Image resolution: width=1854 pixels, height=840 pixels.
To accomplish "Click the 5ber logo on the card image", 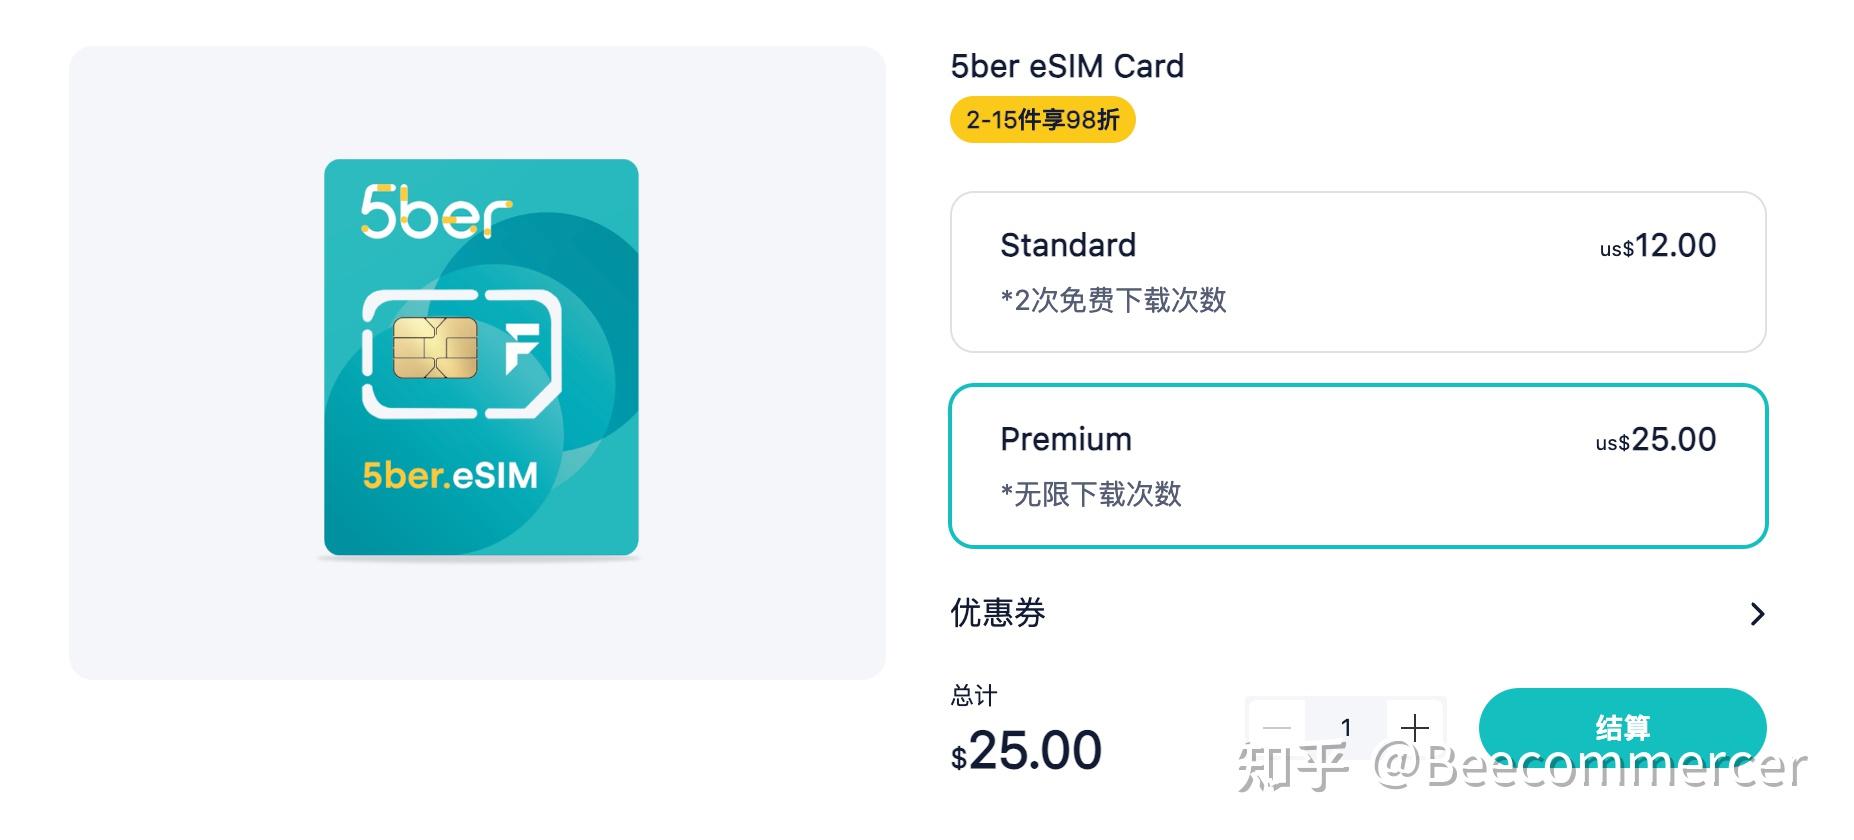I will click(432, 211).
